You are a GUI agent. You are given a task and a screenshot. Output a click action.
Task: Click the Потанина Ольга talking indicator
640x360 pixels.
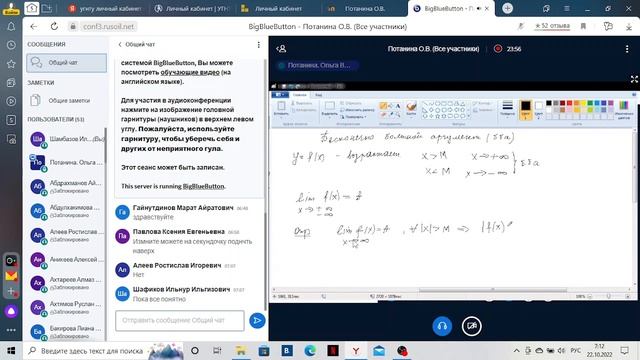pos(318,65)
